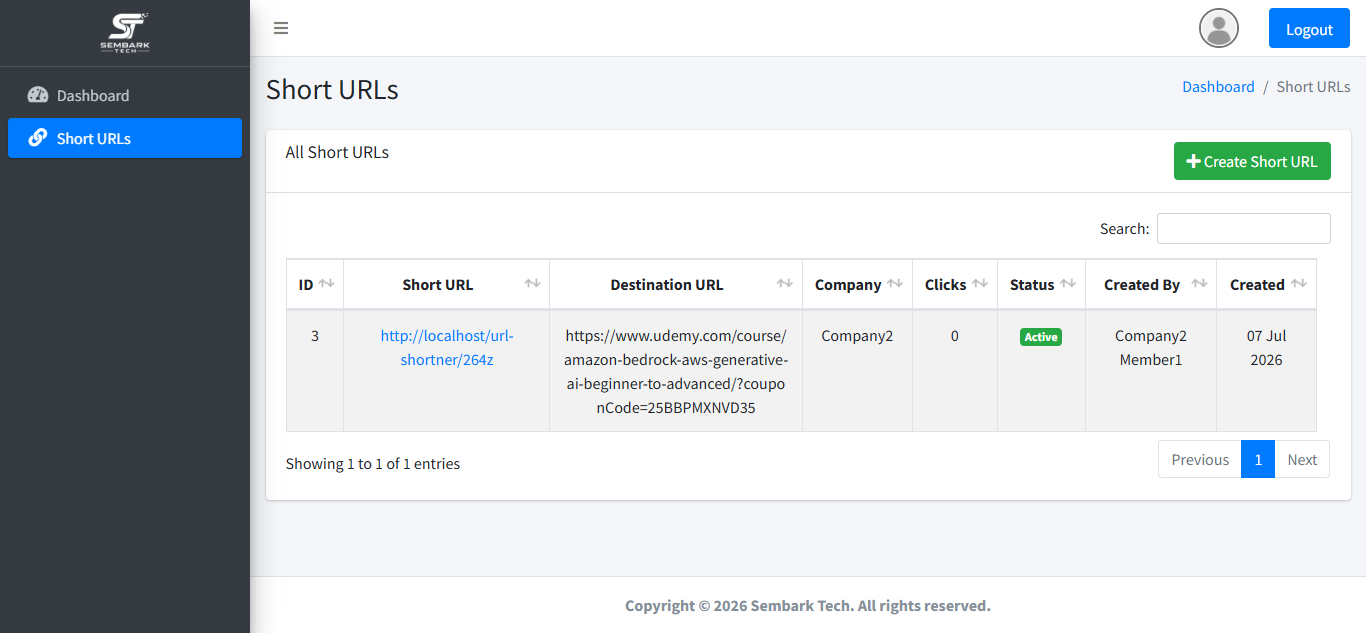Screen dimensions: 1366x633
Task: Go to Dashboard breadcrumb link
Action: click(1218, 87)
